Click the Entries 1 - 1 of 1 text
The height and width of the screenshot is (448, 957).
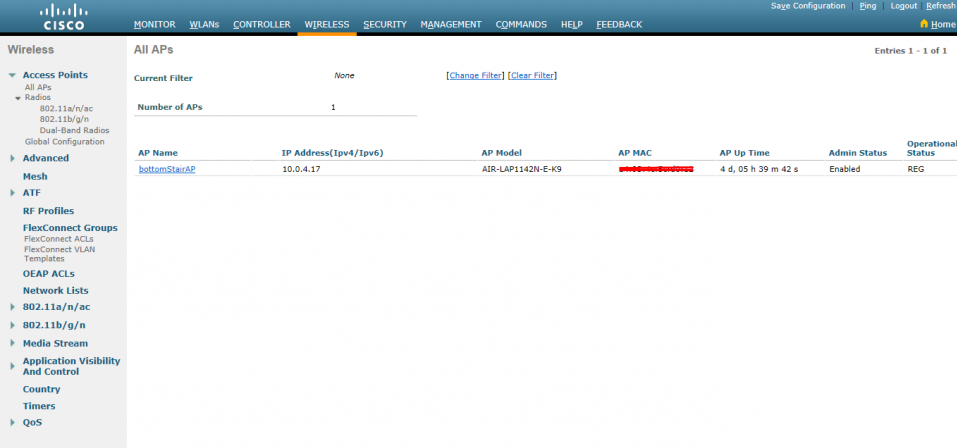pyautogui.click(x=911, y=51)
